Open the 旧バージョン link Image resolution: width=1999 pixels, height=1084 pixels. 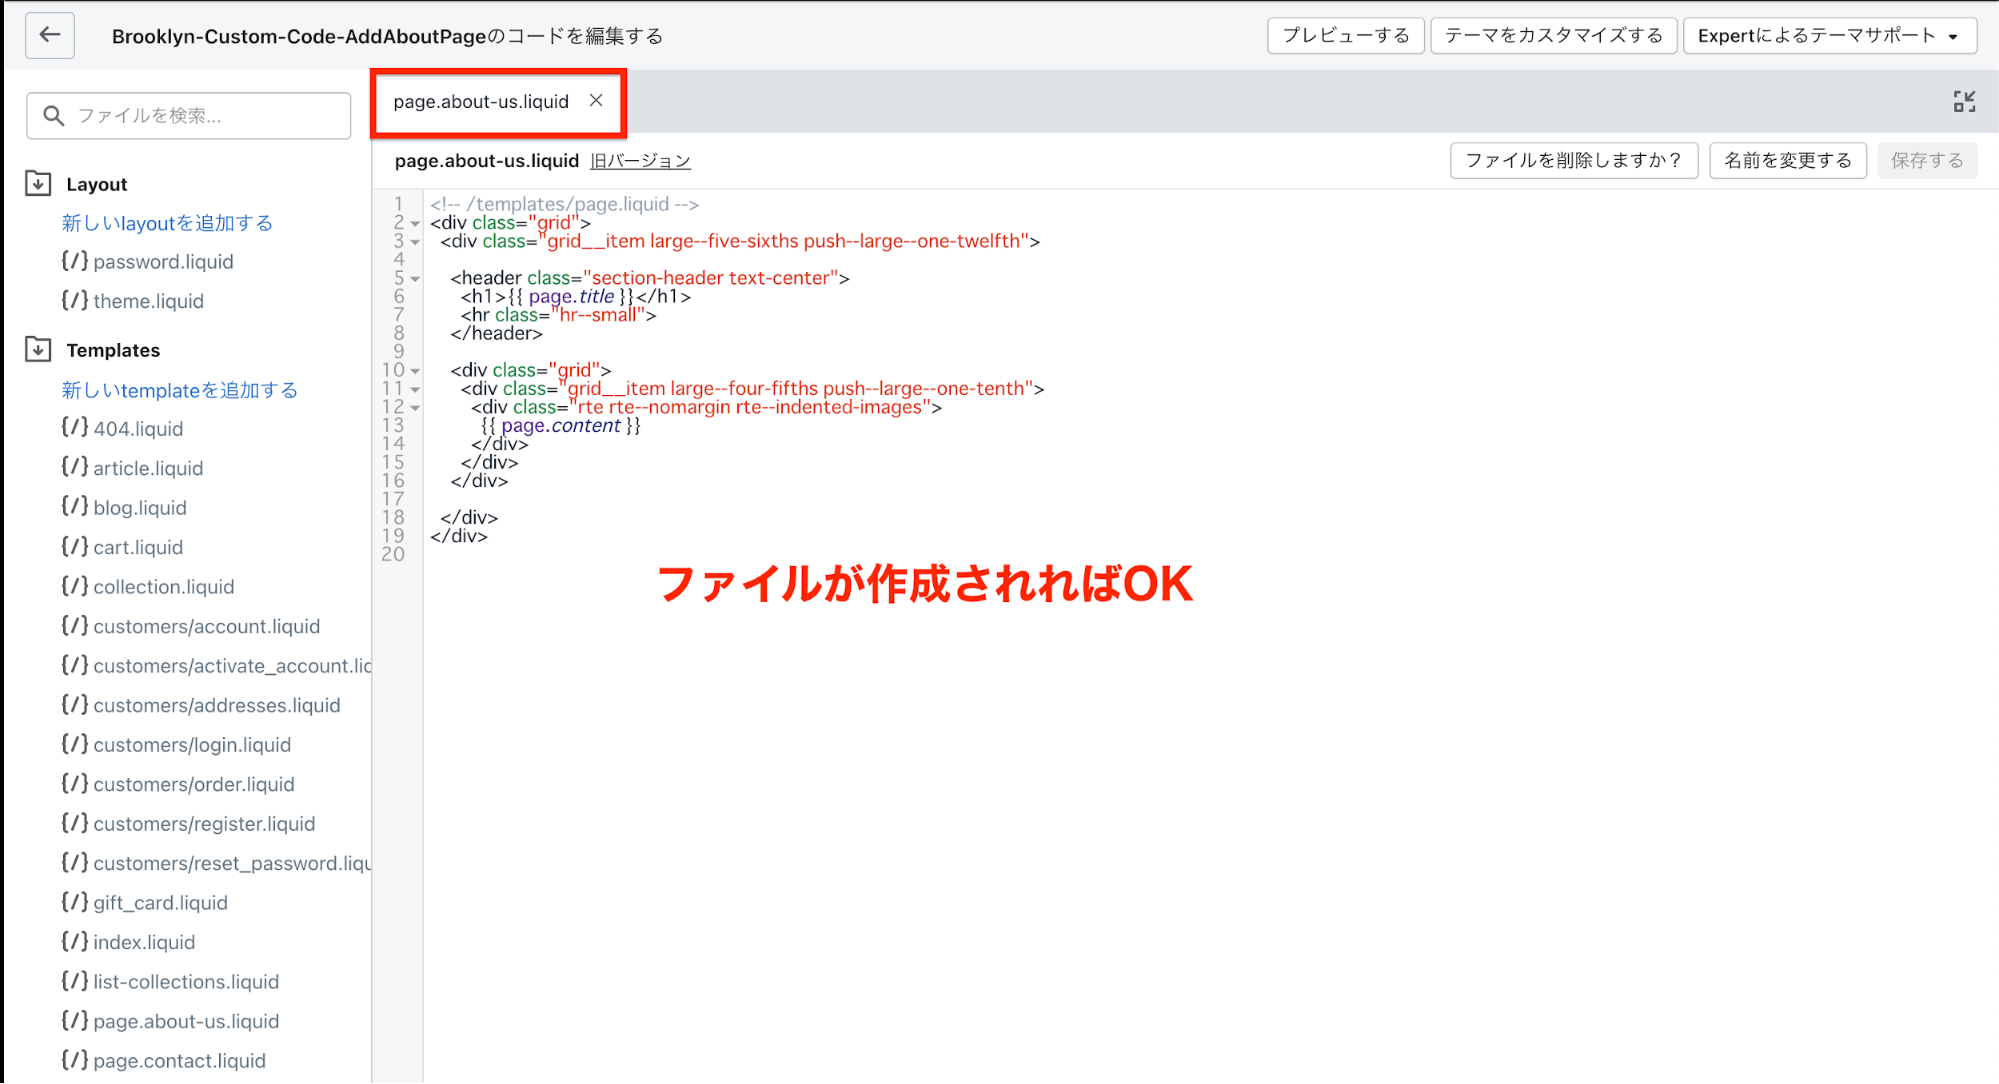[640, 161]
